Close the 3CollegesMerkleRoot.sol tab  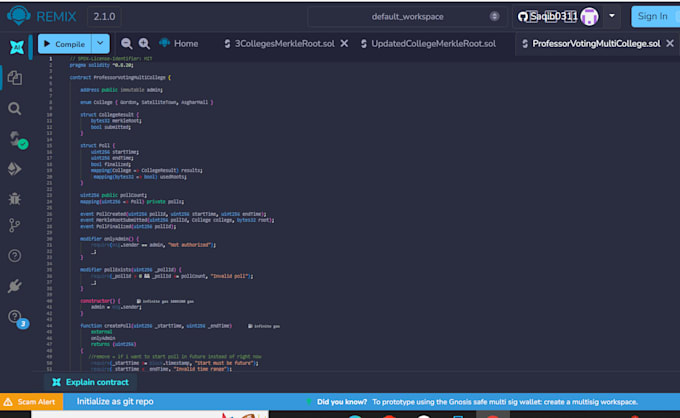[x=344, y=43]
